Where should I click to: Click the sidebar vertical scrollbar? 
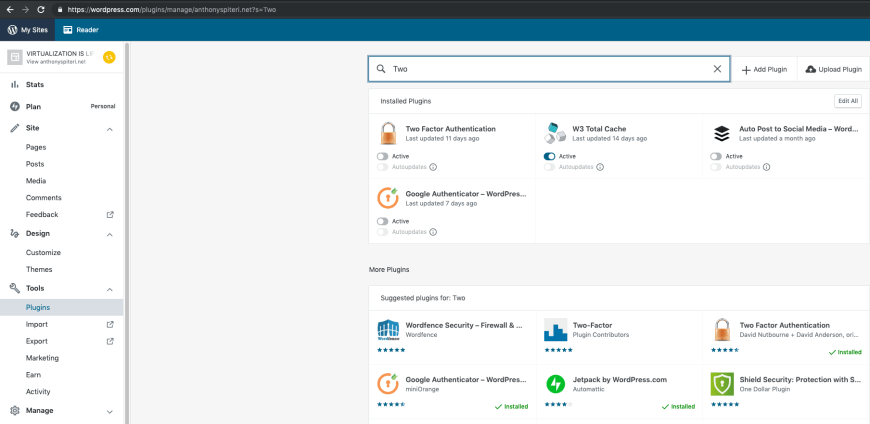click(126, 233)
